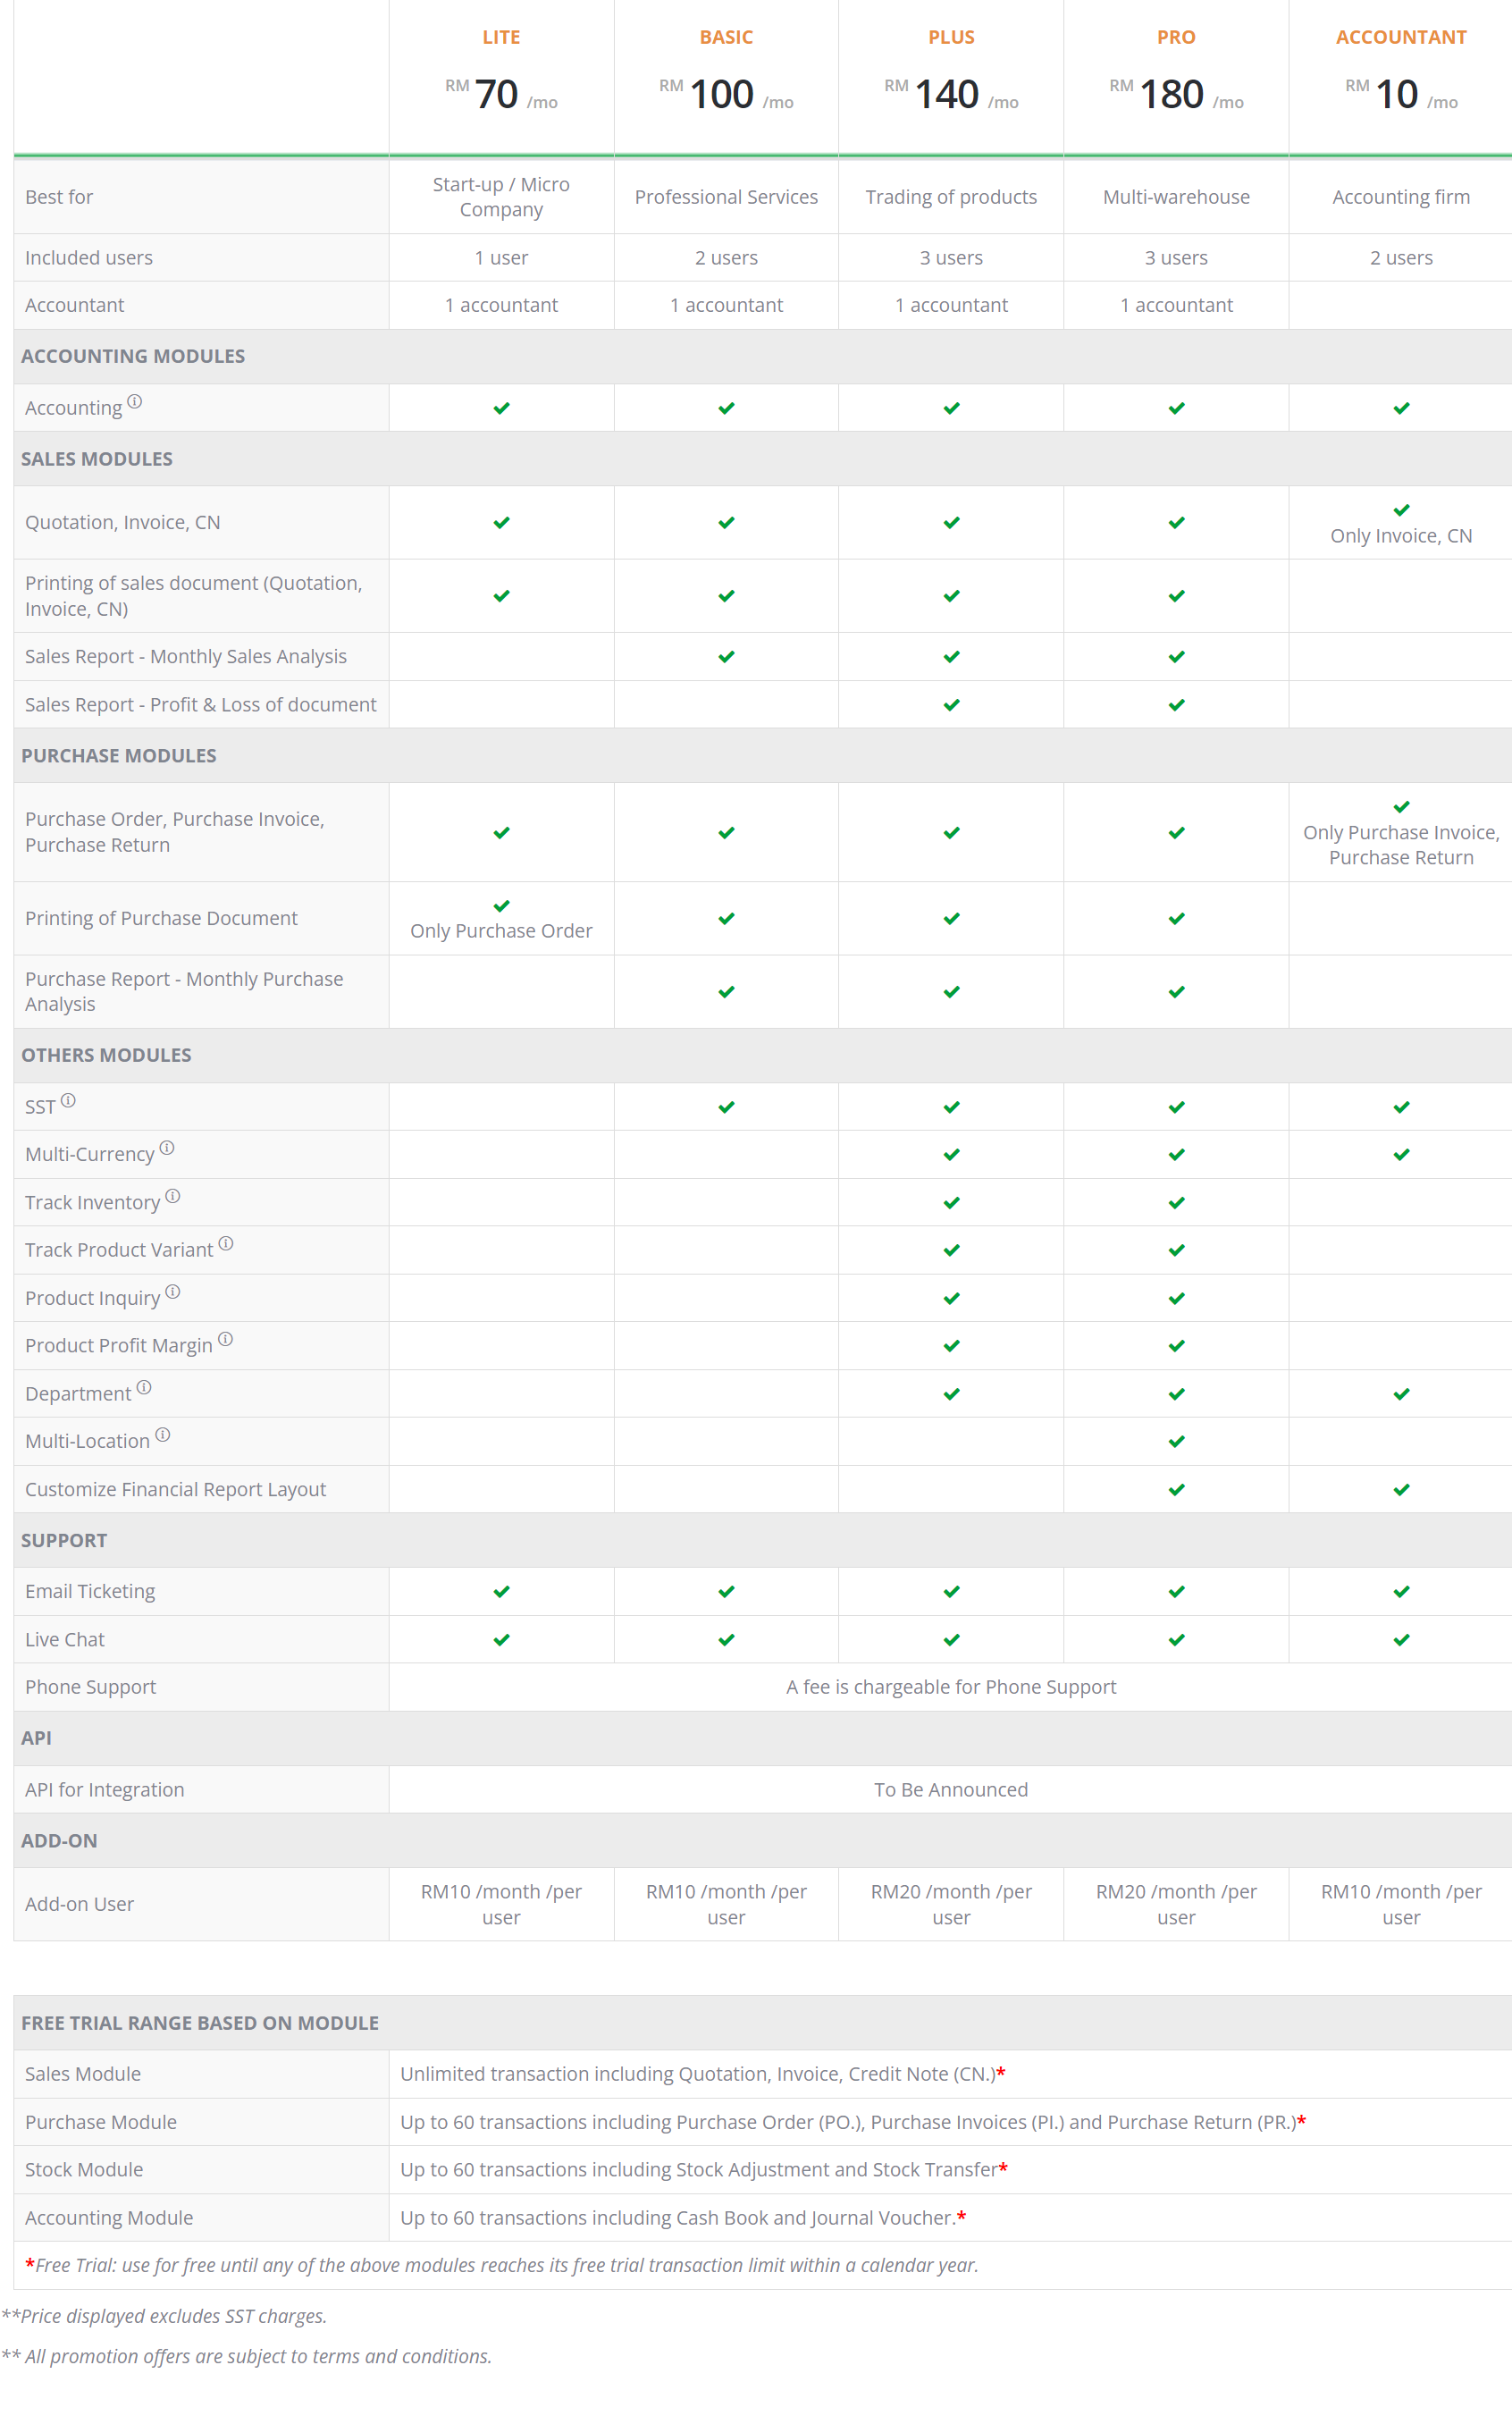Click the Multi-Currency info icon
The height and width of the screenshot is (2424, 1512).
coord(167,1148)
